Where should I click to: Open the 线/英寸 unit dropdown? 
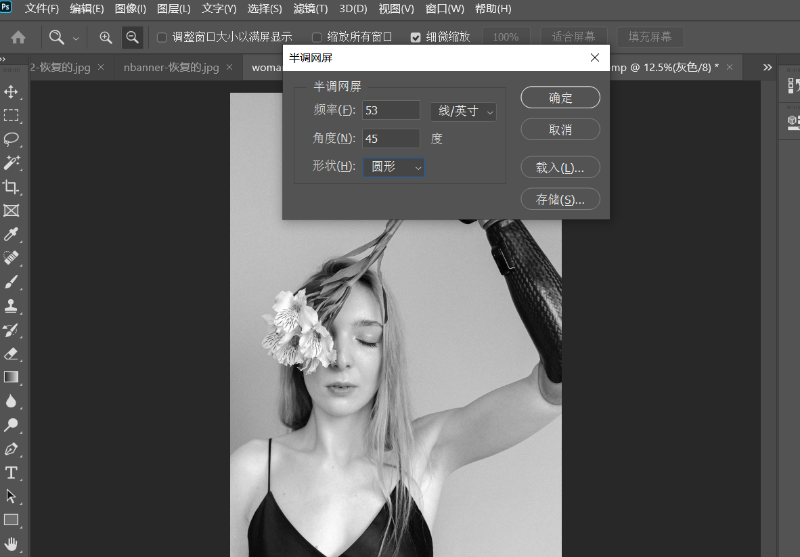463,111
